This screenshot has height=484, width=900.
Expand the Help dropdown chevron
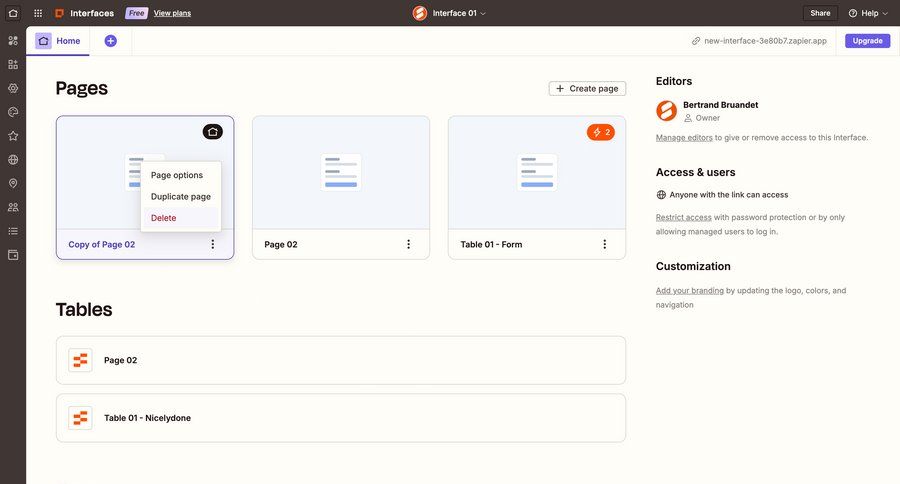[x=885, y=13]
